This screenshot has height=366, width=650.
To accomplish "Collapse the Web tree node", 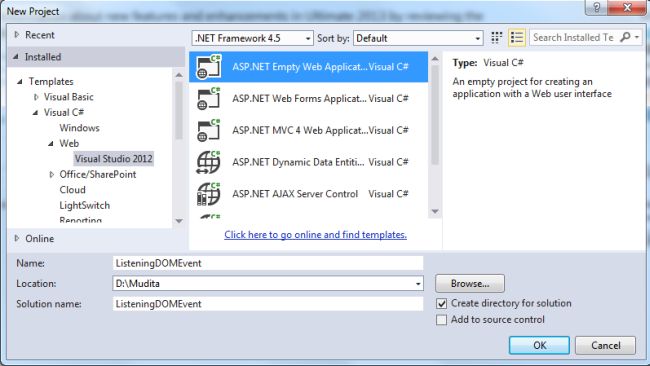I will point(51,143).
